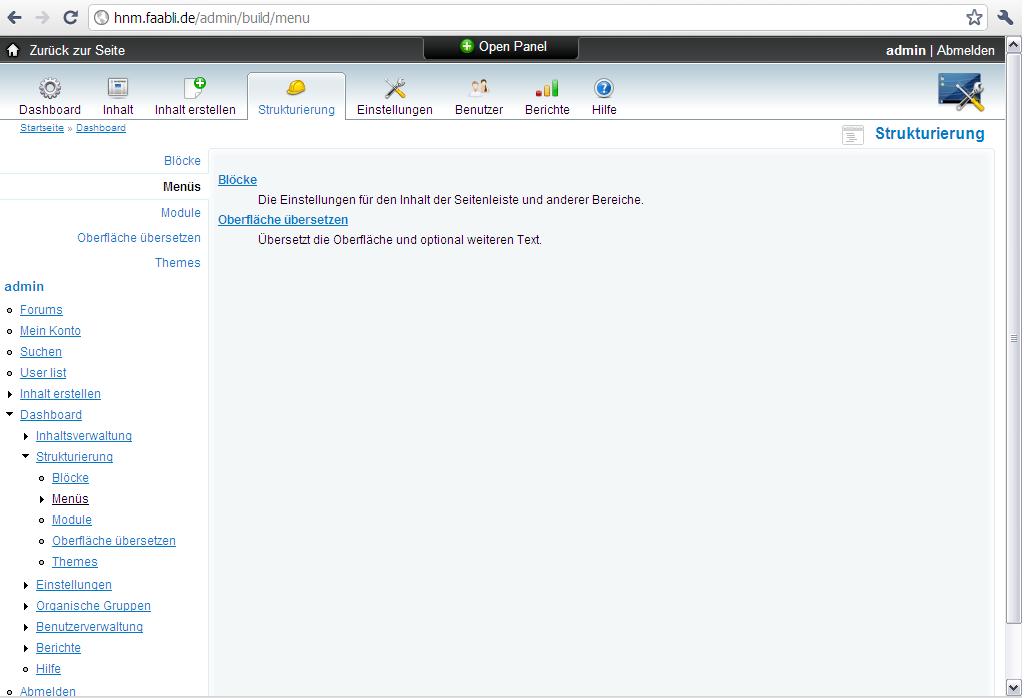Collapse the Dashboard tree item arrow
The width and height of the screenshot is (1024, 698).
pos(10,414)
